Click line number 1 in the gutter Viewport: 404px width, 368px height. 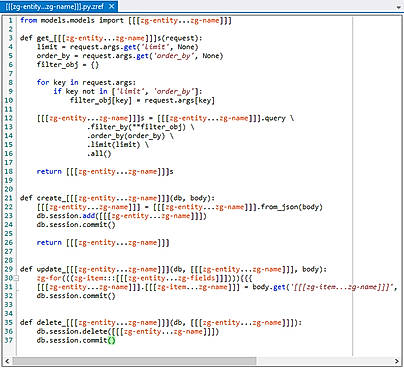click(x=11, y=21)
